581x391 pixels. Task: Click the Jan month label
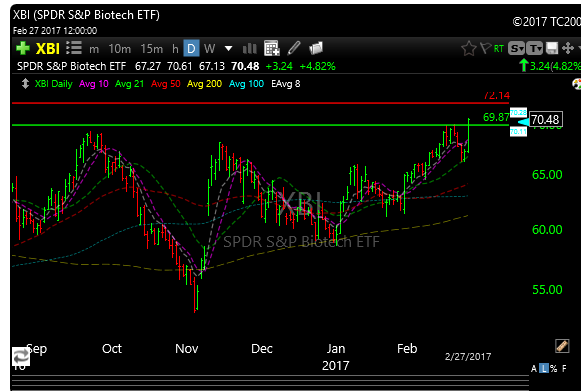[x=336, y=348]
